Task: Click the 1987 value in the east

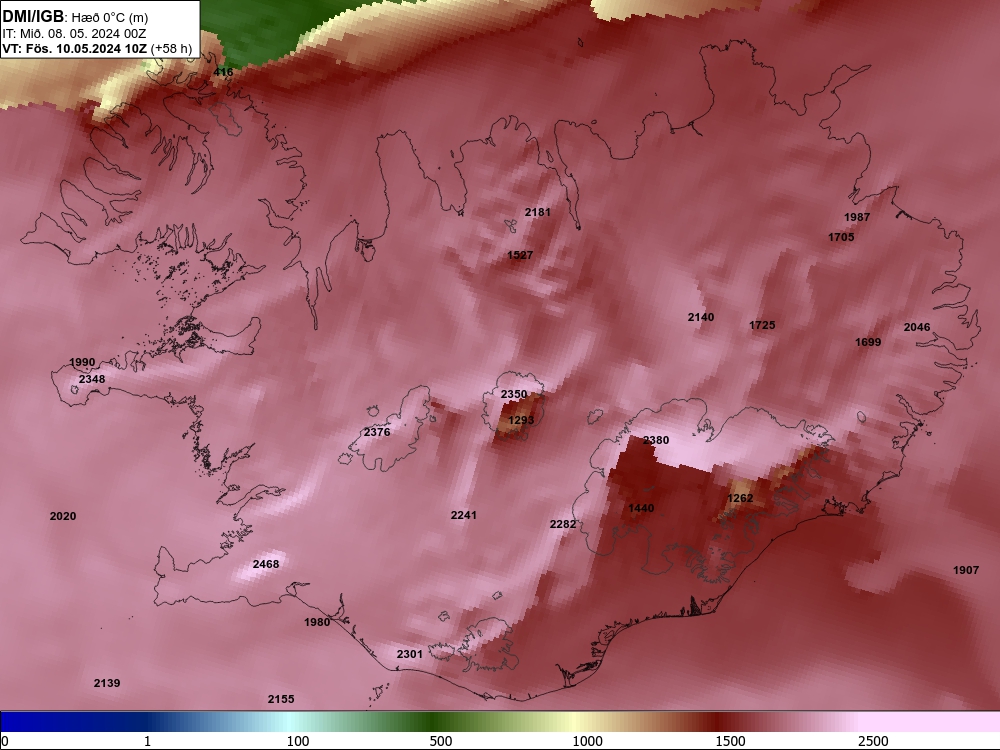Action: 857,217
